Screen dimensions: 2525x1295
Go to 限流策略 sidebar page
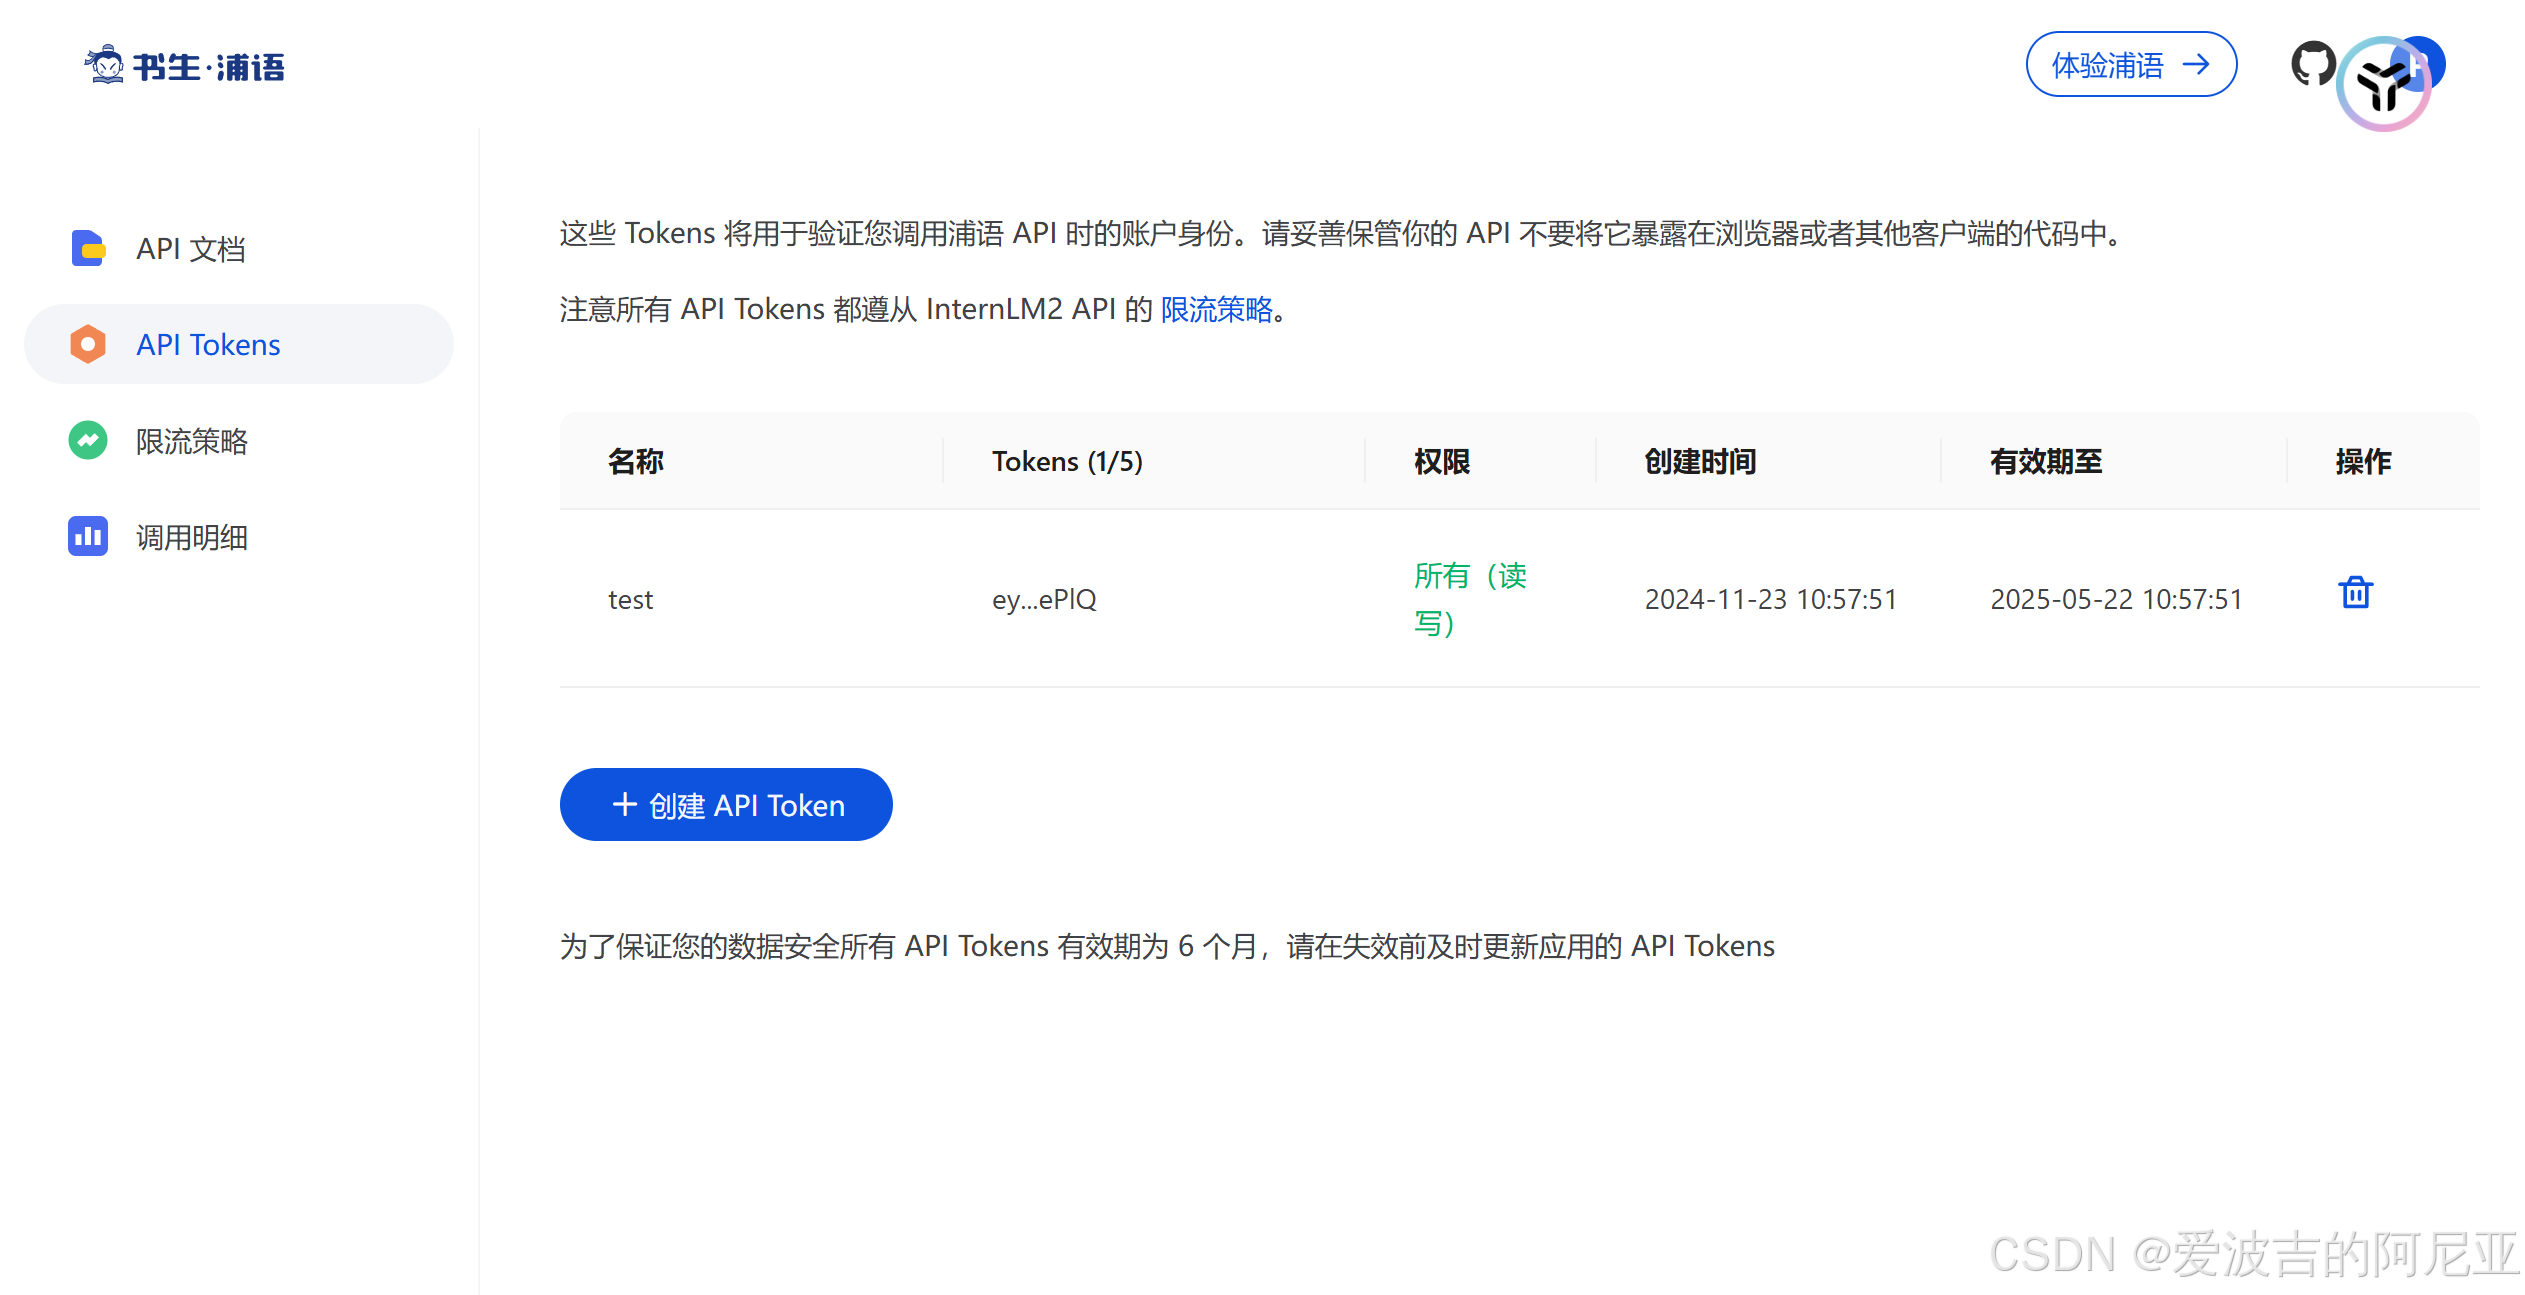pos(192,441)
